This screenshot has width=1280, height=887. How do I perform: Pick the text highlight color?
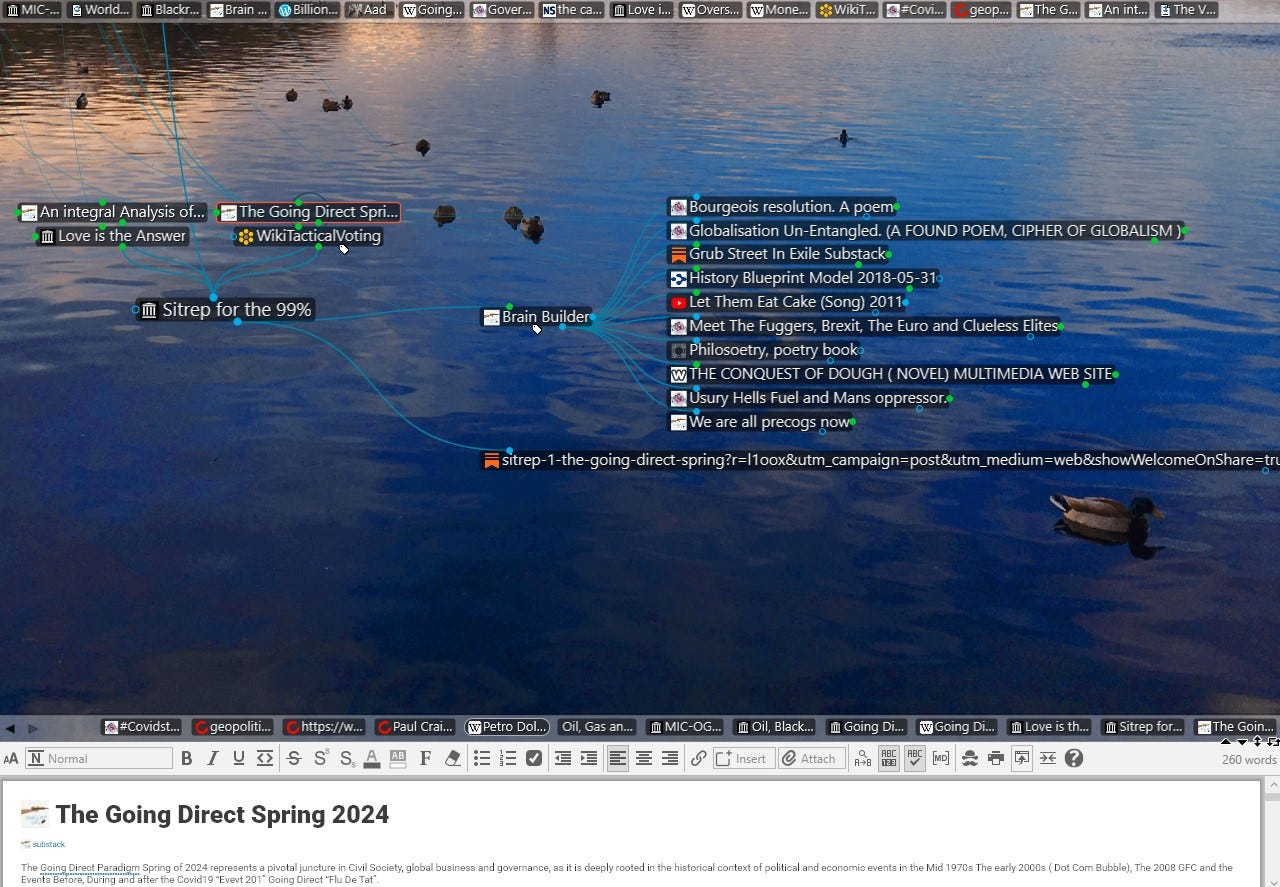[398, 758]
